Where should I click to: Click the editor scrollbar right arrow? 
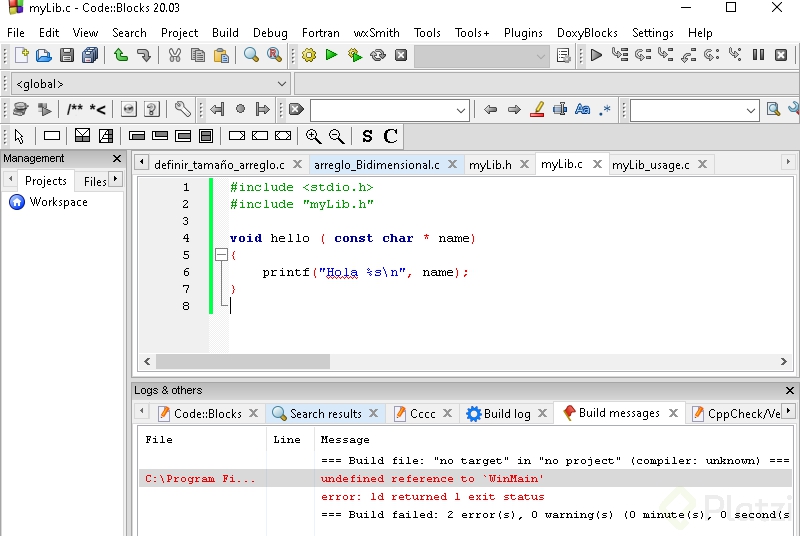[x=784, y=362]
